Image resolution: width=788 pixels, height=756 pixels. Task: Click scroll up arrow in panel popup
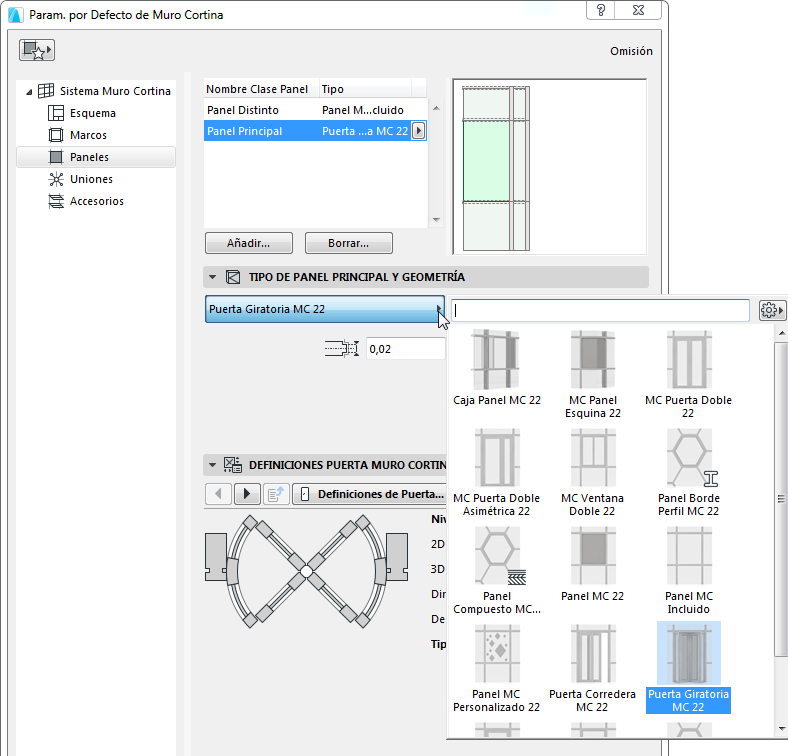coord(781,333)
